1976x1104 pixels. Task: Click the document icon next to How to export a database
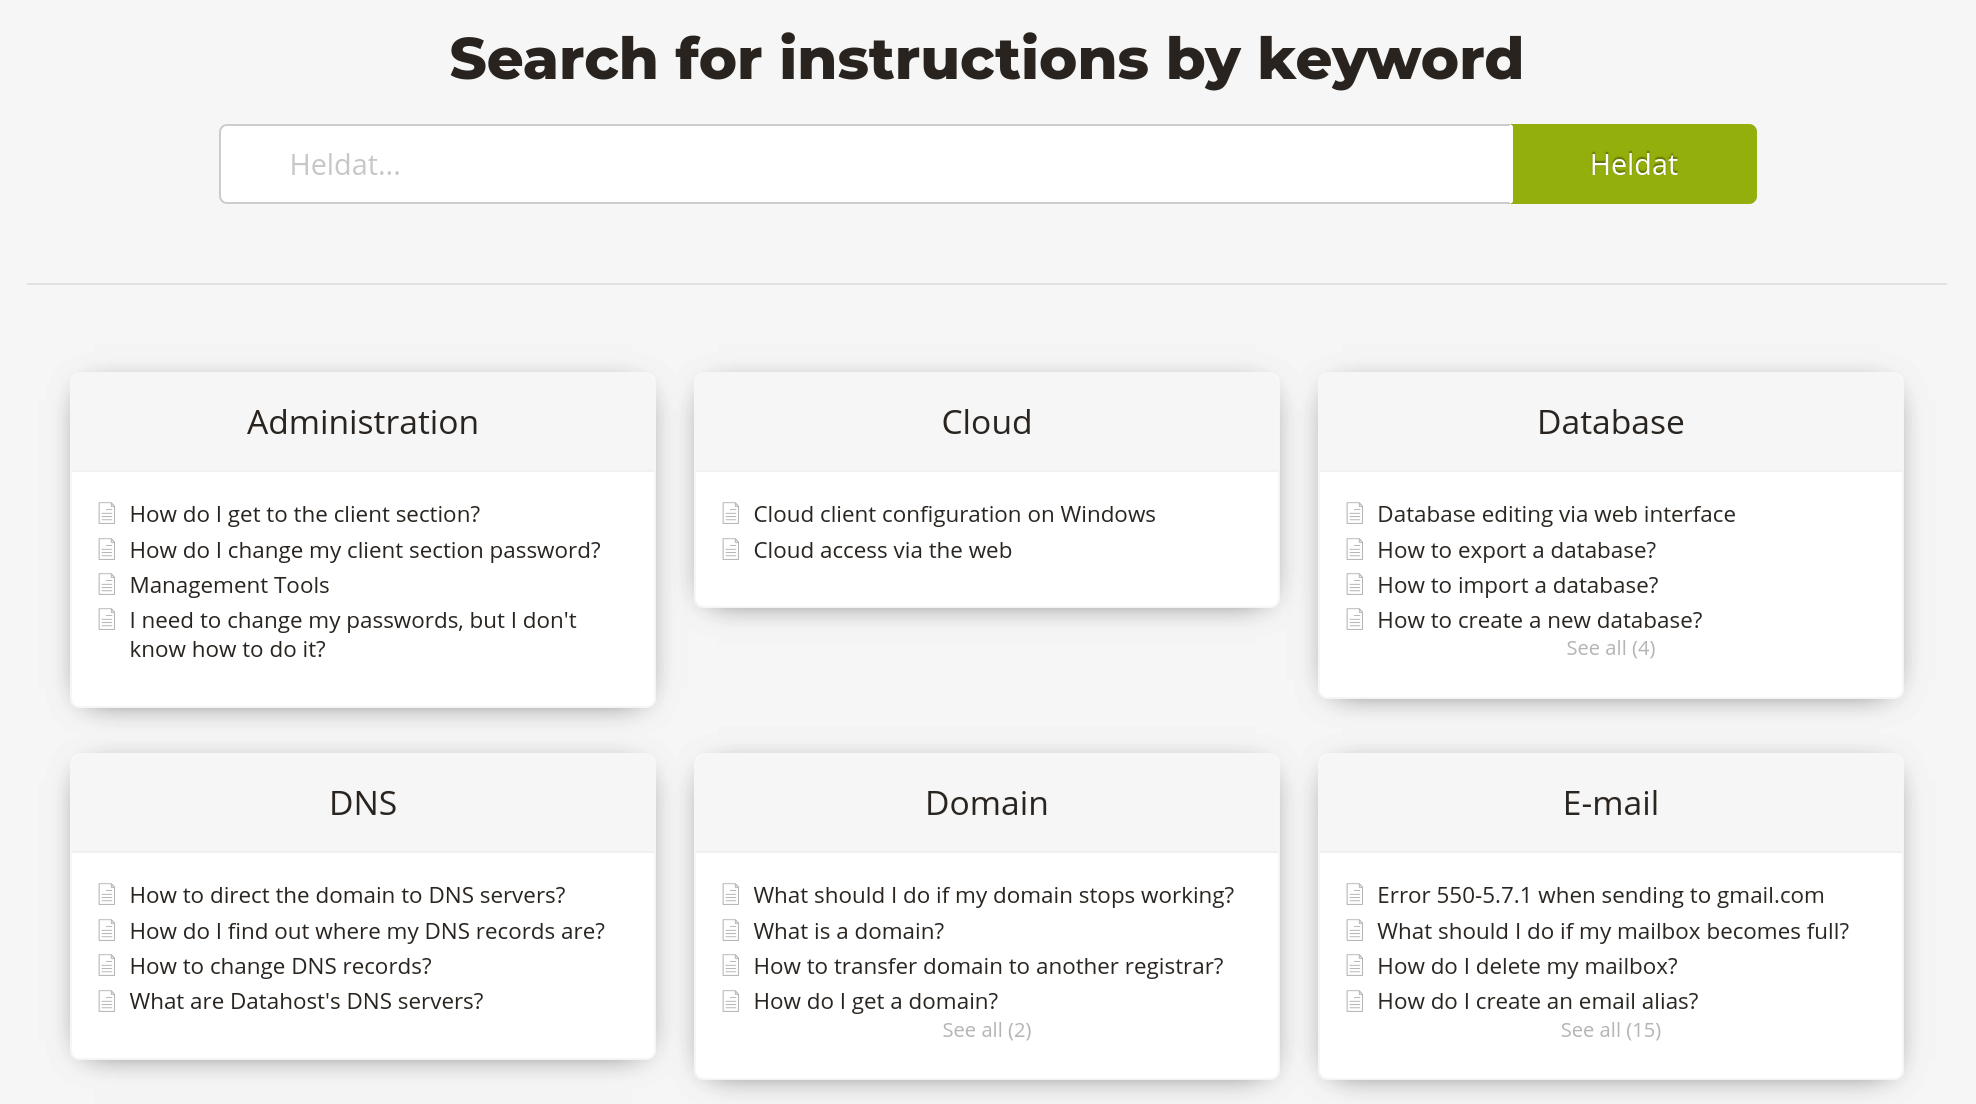[1356, 550]
